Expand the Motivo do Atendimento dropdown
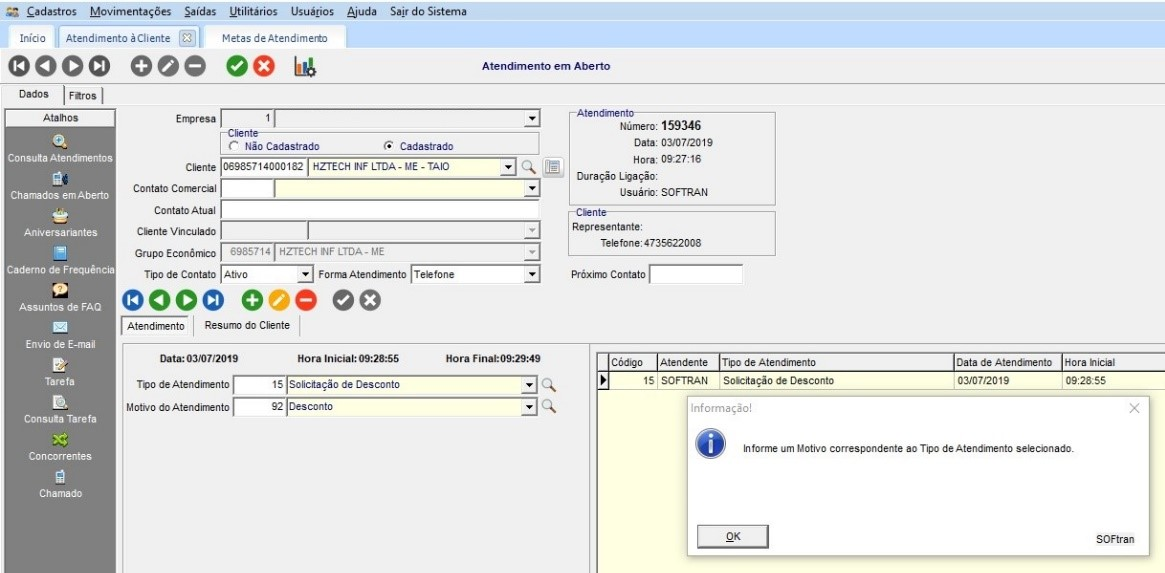The height and width of the screenshot is (573, 1165). click(x=530, y=408)
